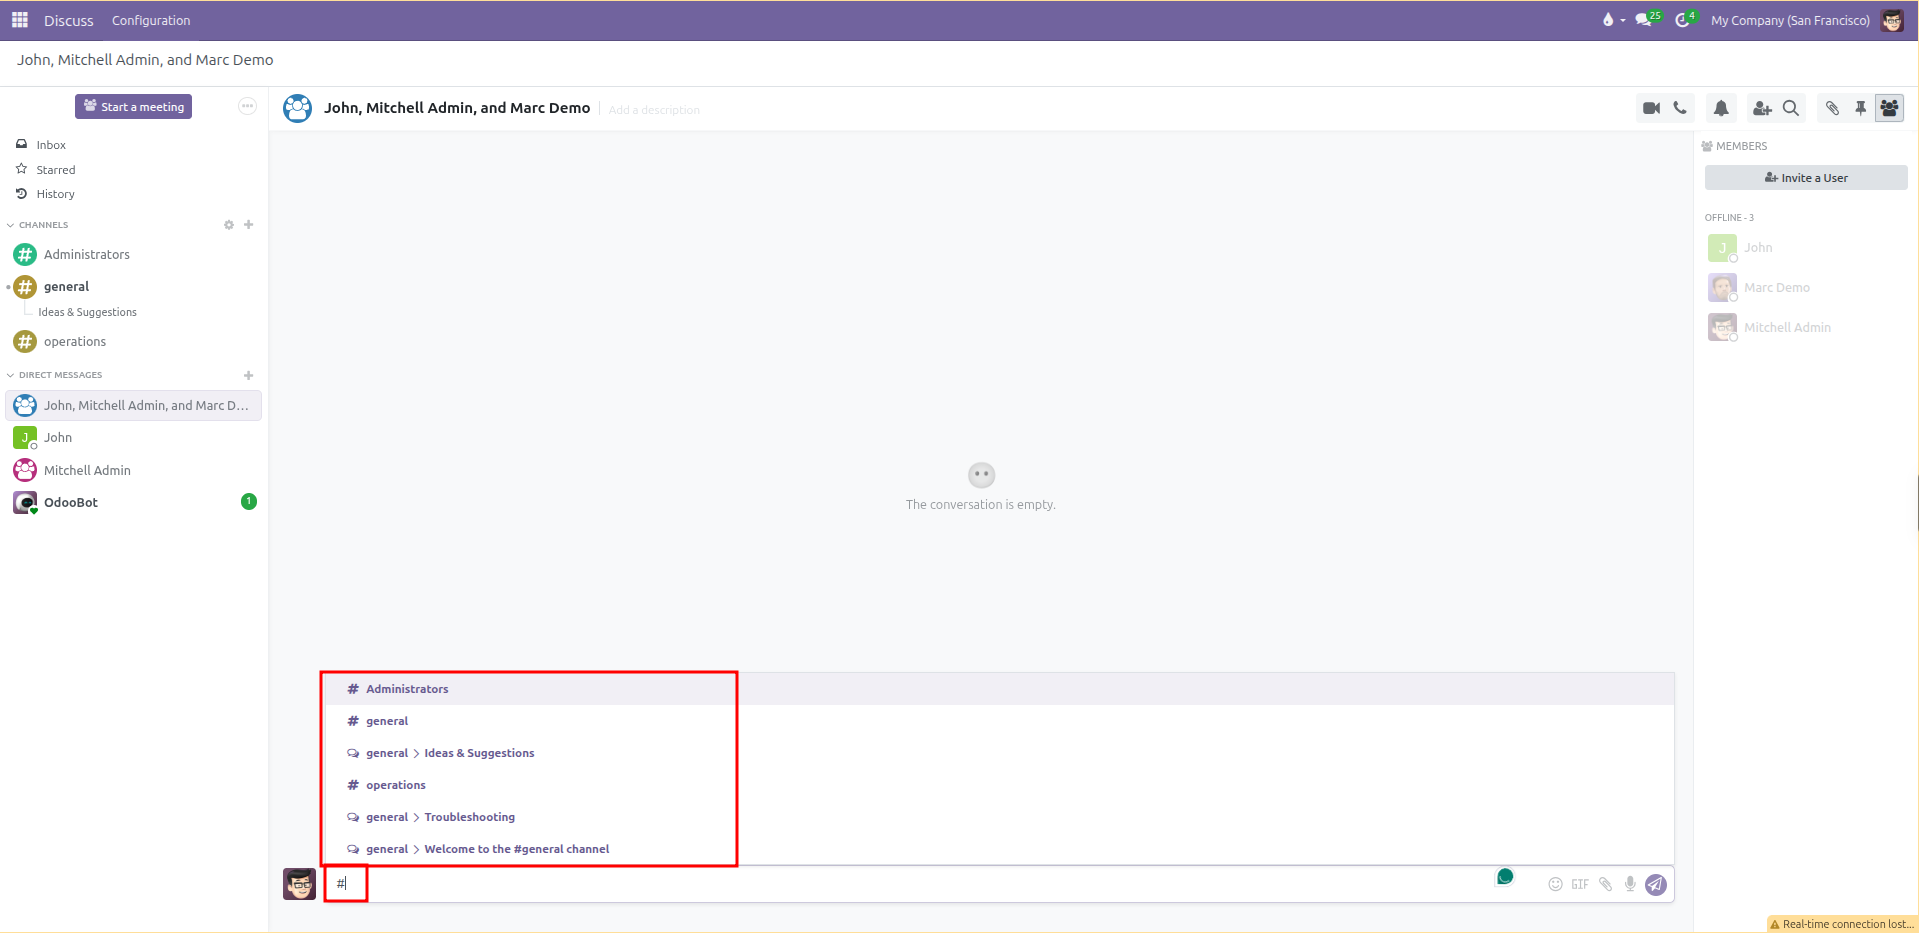Image resolution: width=1919 pixels, height=933 pixels.
Task: Click the debug drop icon in navbar
Action: (x=1608, y=20)
